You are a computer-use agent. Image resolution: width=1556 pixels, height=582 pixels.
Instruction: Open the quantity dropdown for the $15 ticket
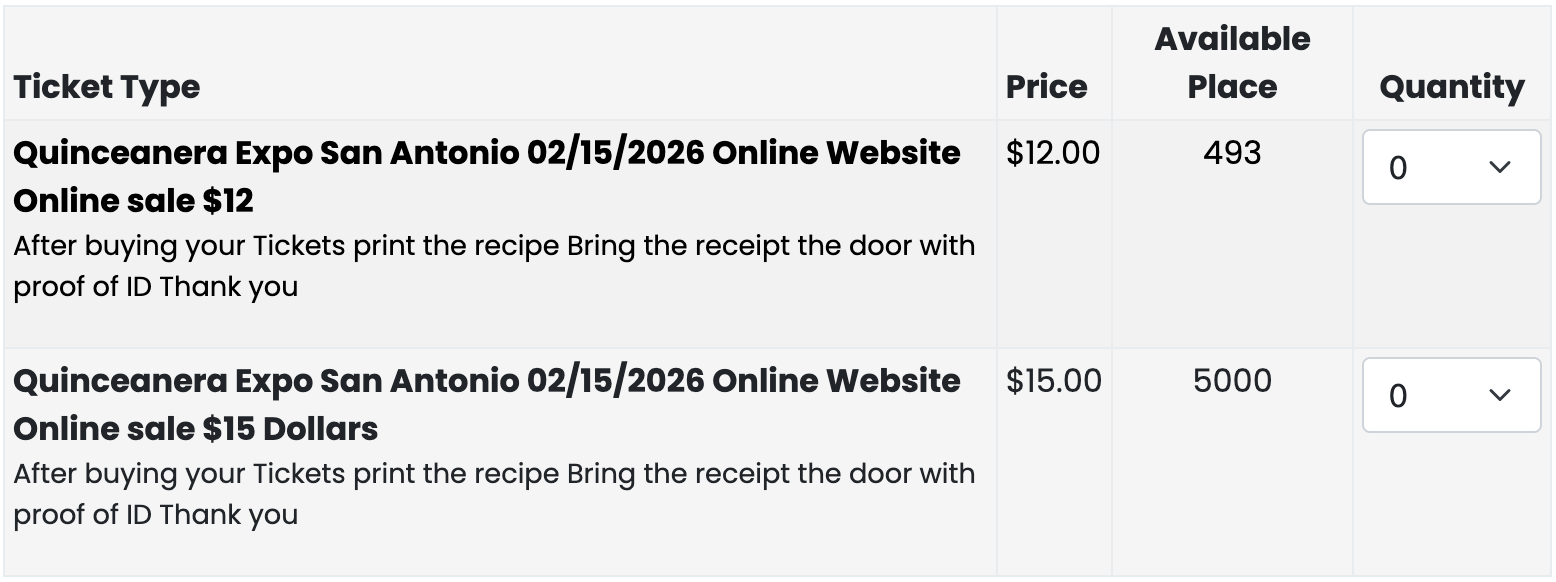(x=1451, y=395)
